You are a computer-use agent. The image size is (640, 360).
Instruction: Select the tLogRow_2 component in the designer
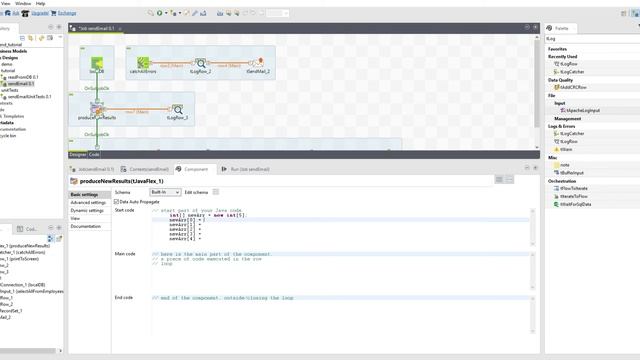point(200,64)
